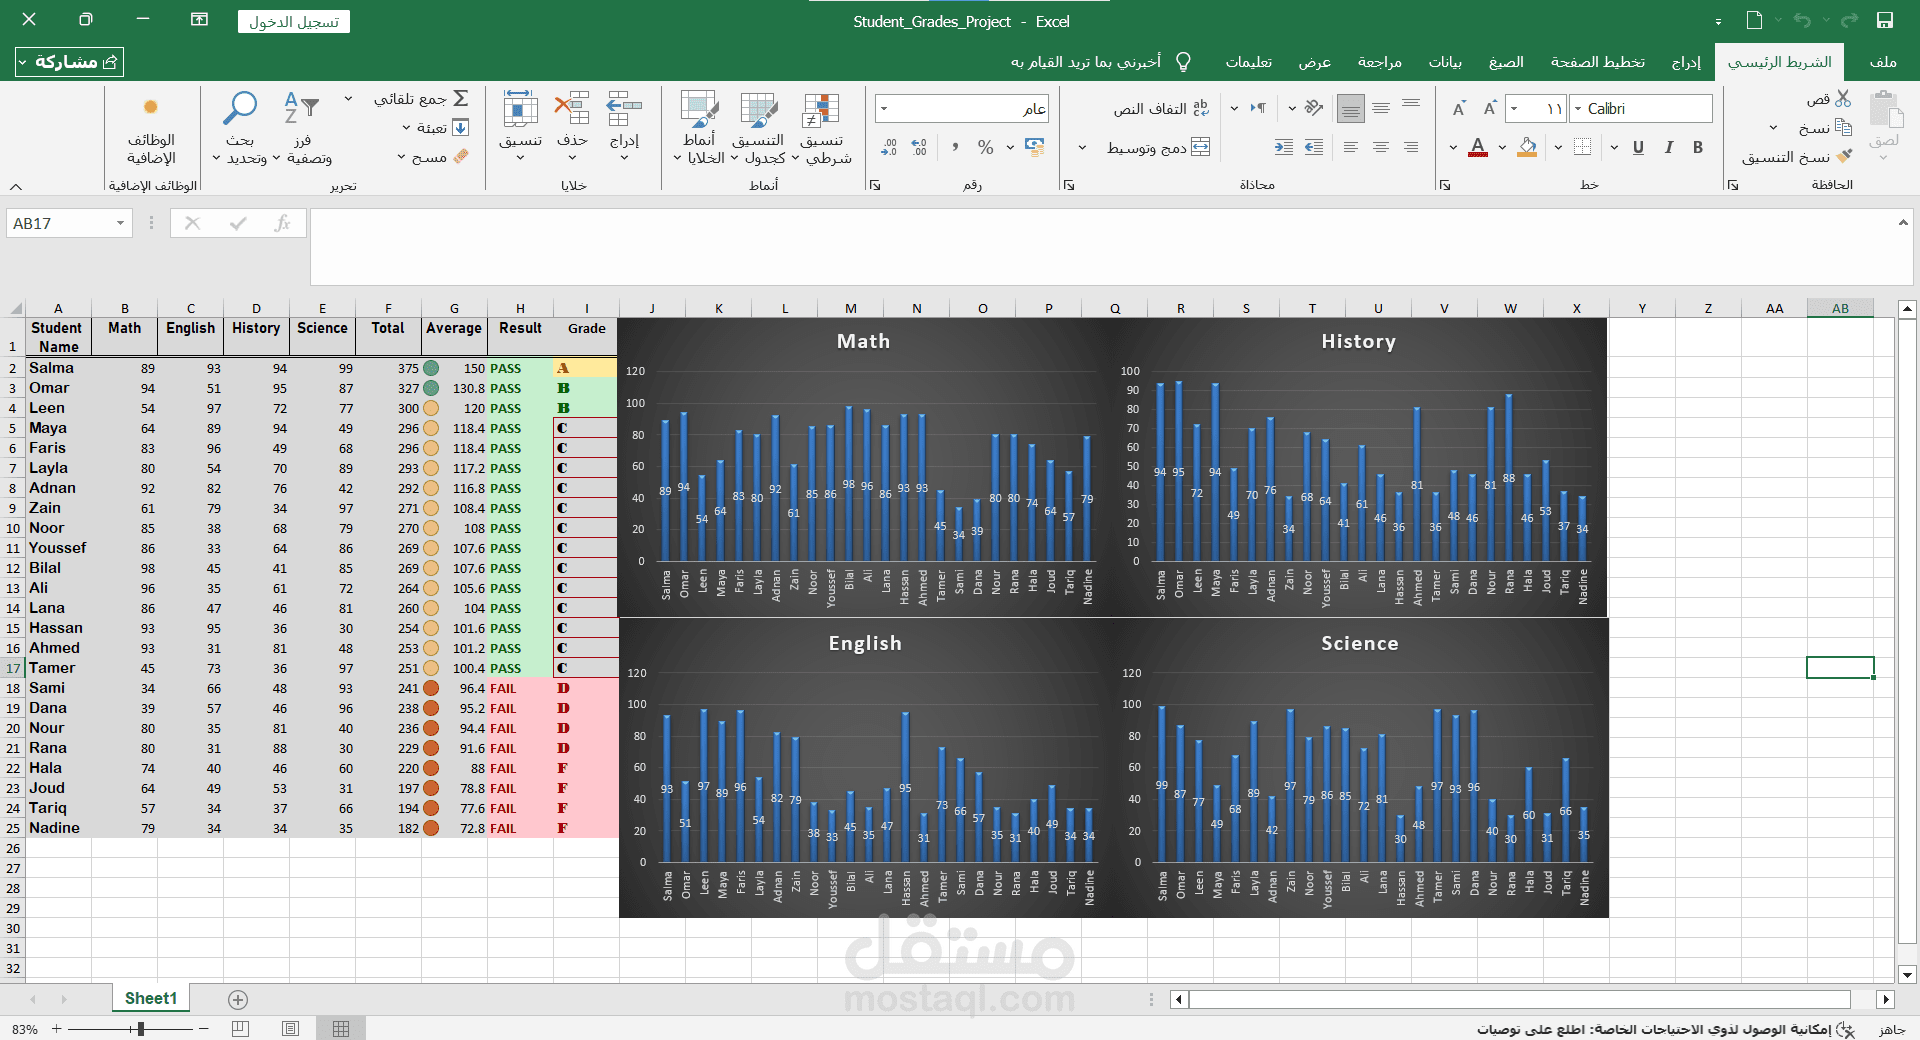The image size is (1920, 1040).
Task: Open the Sheet1 worksheet tab
Action: tap(151, 998)
